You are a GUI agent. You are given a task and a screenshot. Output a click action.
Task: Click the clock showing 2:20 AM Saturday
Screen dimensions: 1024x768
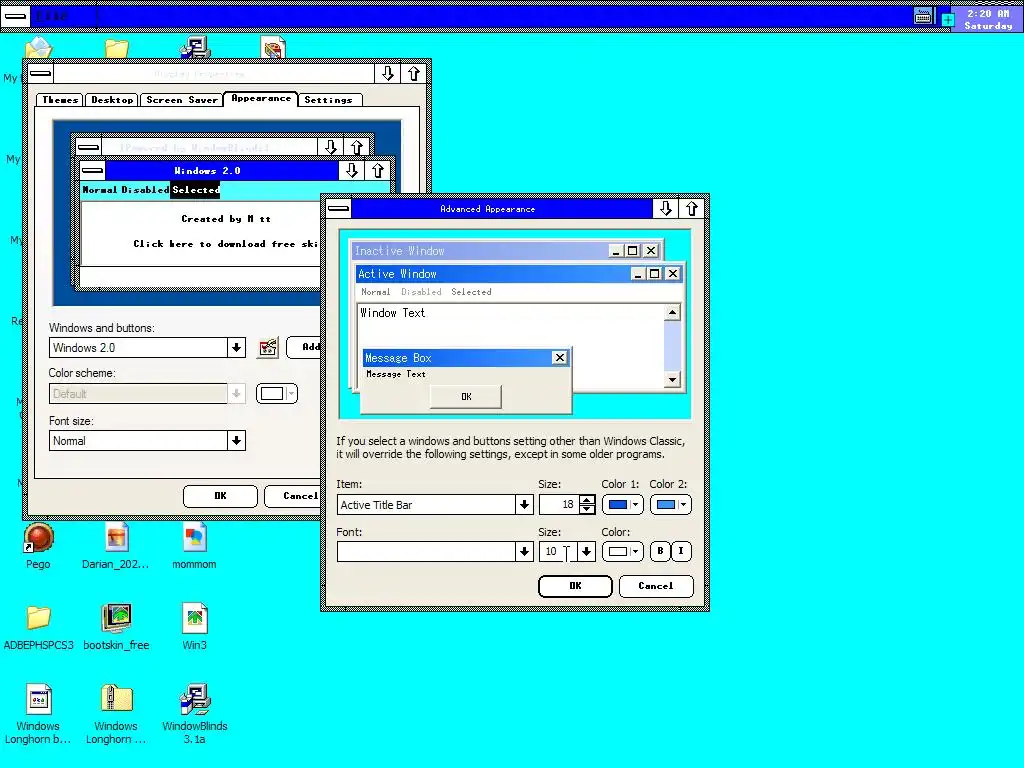[x=987, y=20]
